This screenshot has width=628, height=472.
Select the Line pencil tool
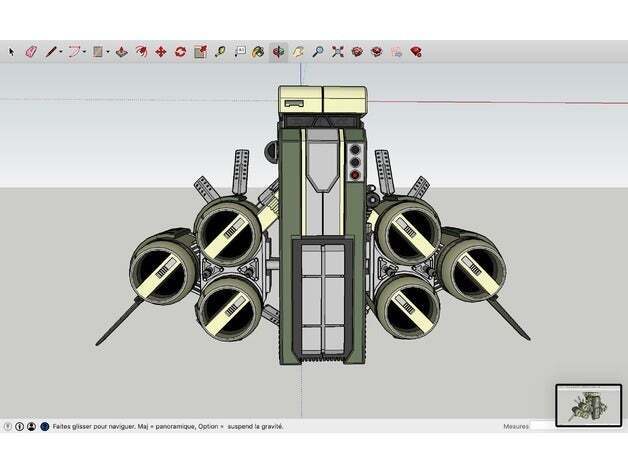(50, 52)
